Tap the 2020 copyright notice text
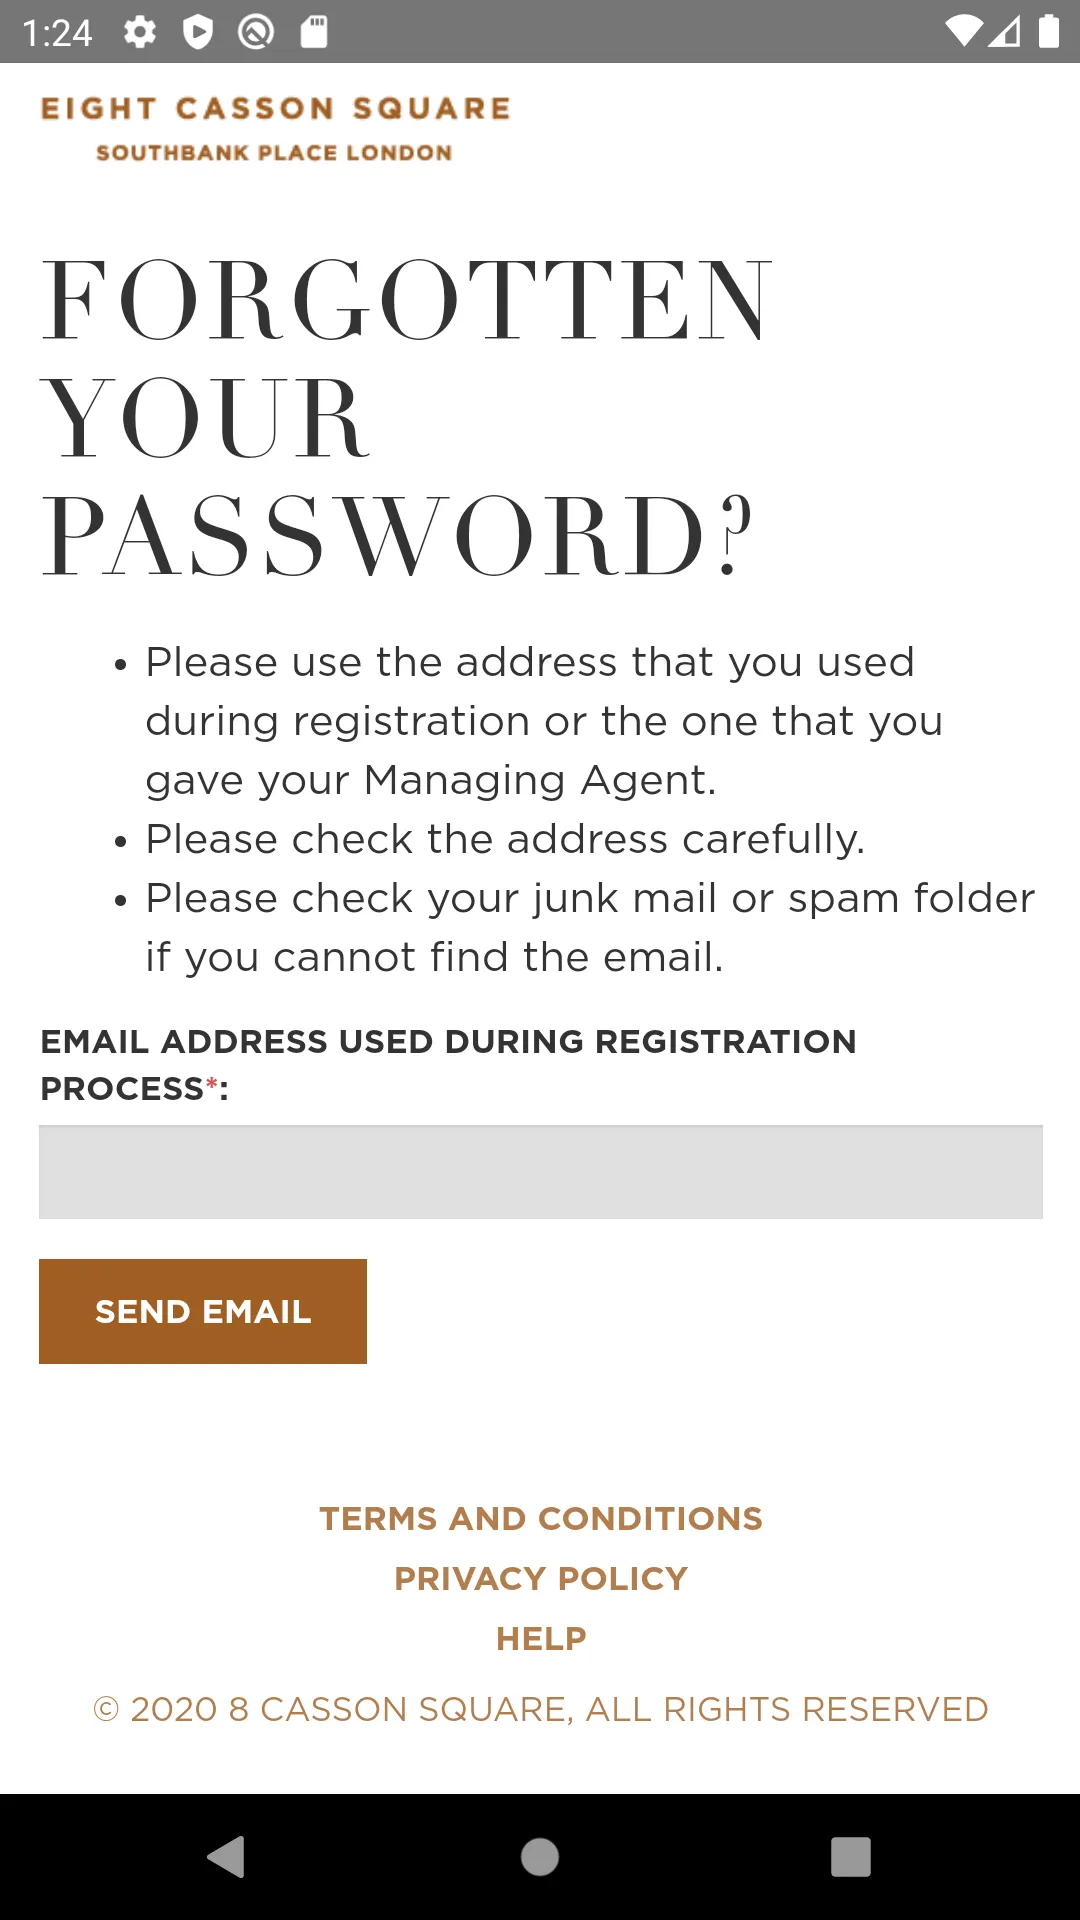1080x1920 pixels. click(x=541, y=1709)
